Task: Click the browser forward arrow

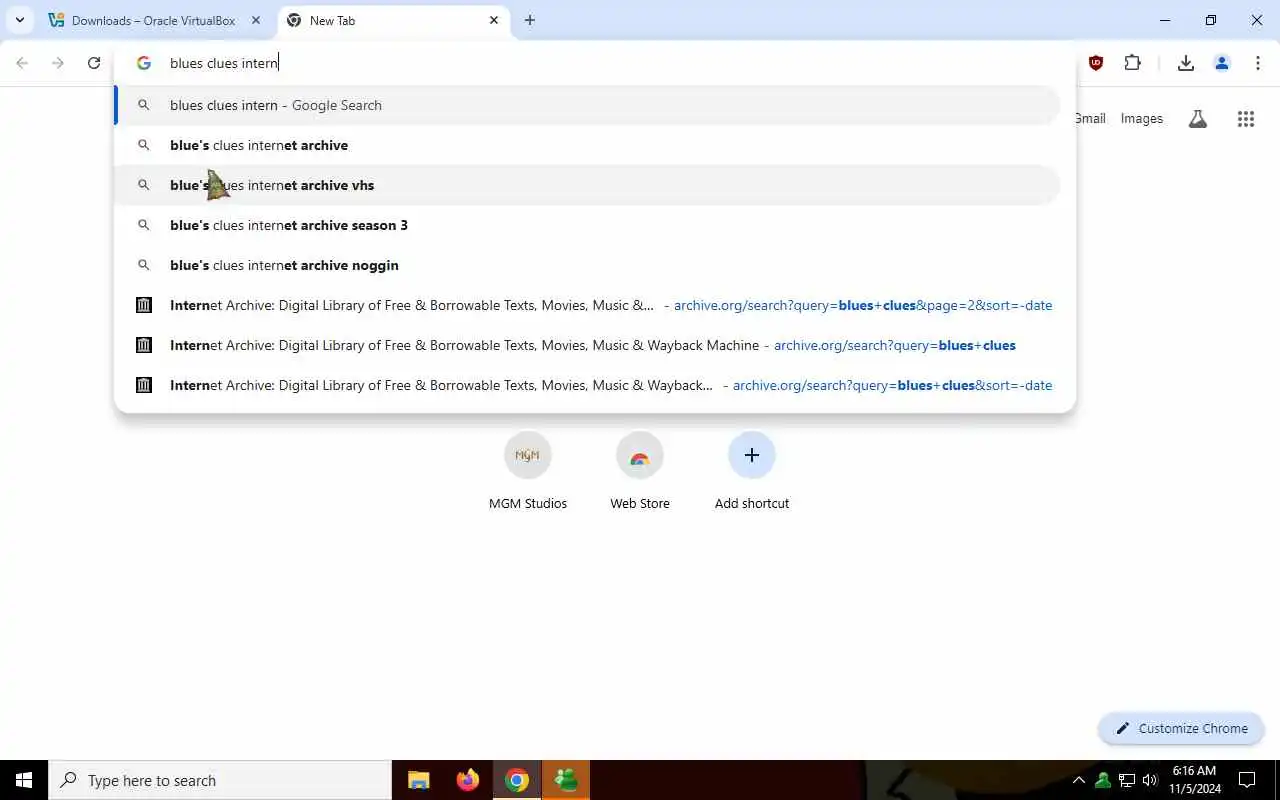Action: [x=58, y=63]
